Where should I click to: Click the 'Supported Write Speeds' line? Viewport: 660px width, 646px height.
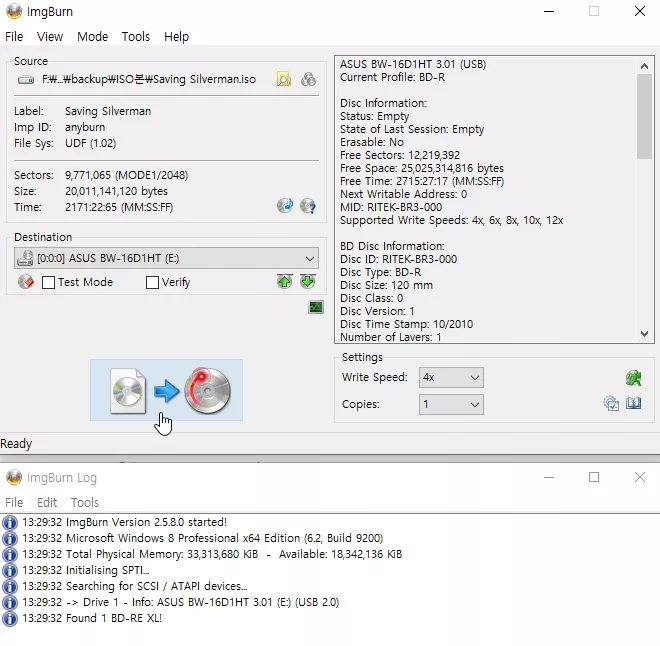(451, 220)
